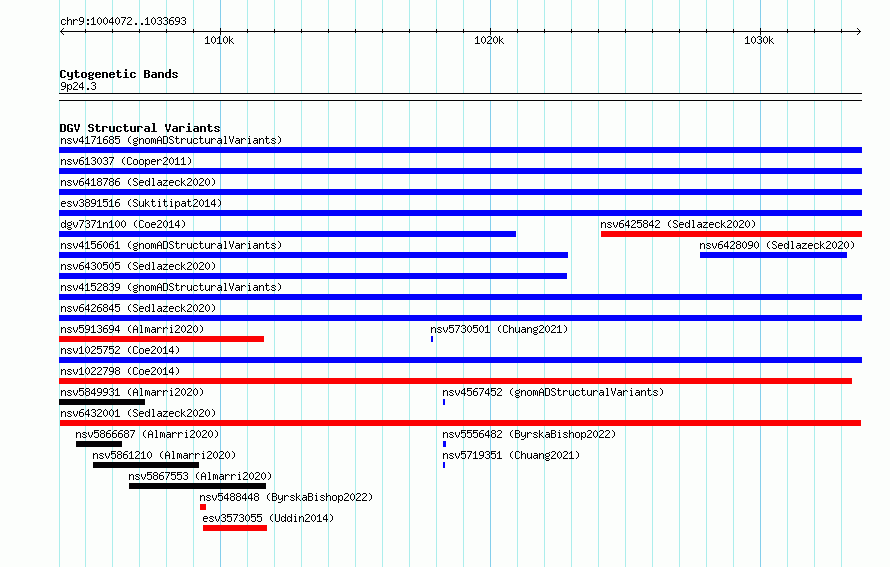Click the Cytogenetic Bands track title

pyautogui.click(x=119, y=74)
